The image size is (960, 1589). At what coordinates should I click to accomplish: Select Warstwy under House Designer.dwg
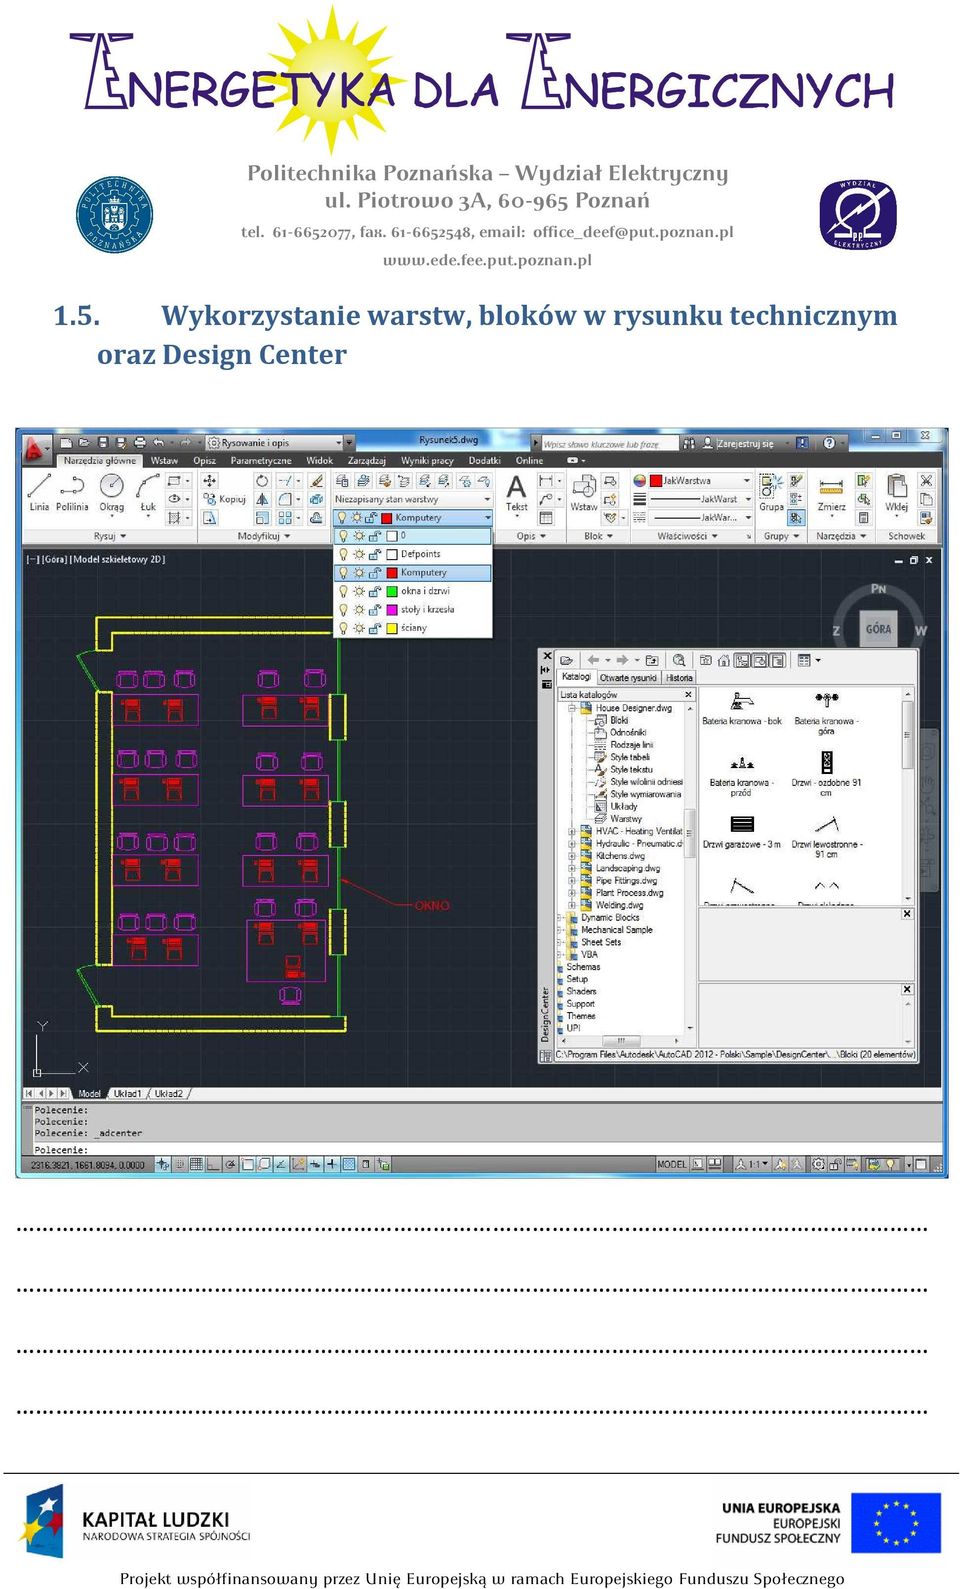click(x=626, y=819)
